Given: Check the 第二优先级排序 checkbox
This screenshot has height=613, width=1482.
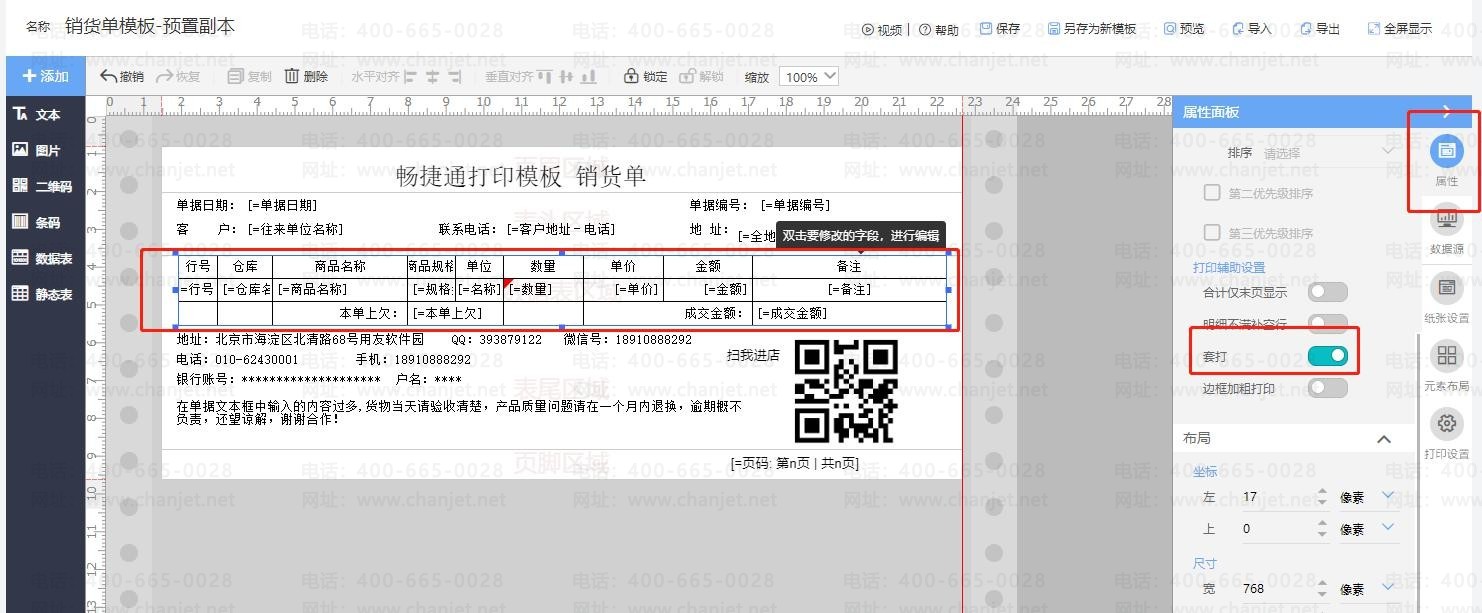Looking at the screenshot, I should coord(1212,193).
